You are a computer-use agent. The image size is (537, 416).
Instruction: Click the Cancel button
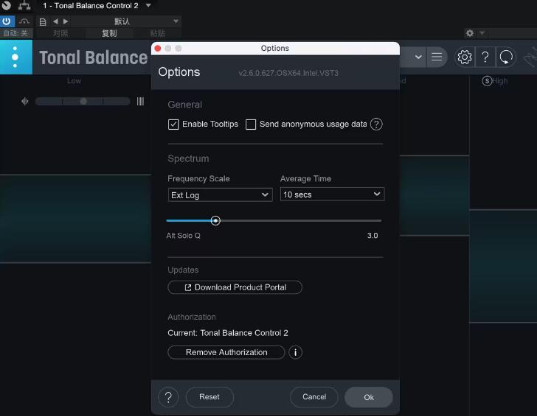coord(314,397)
